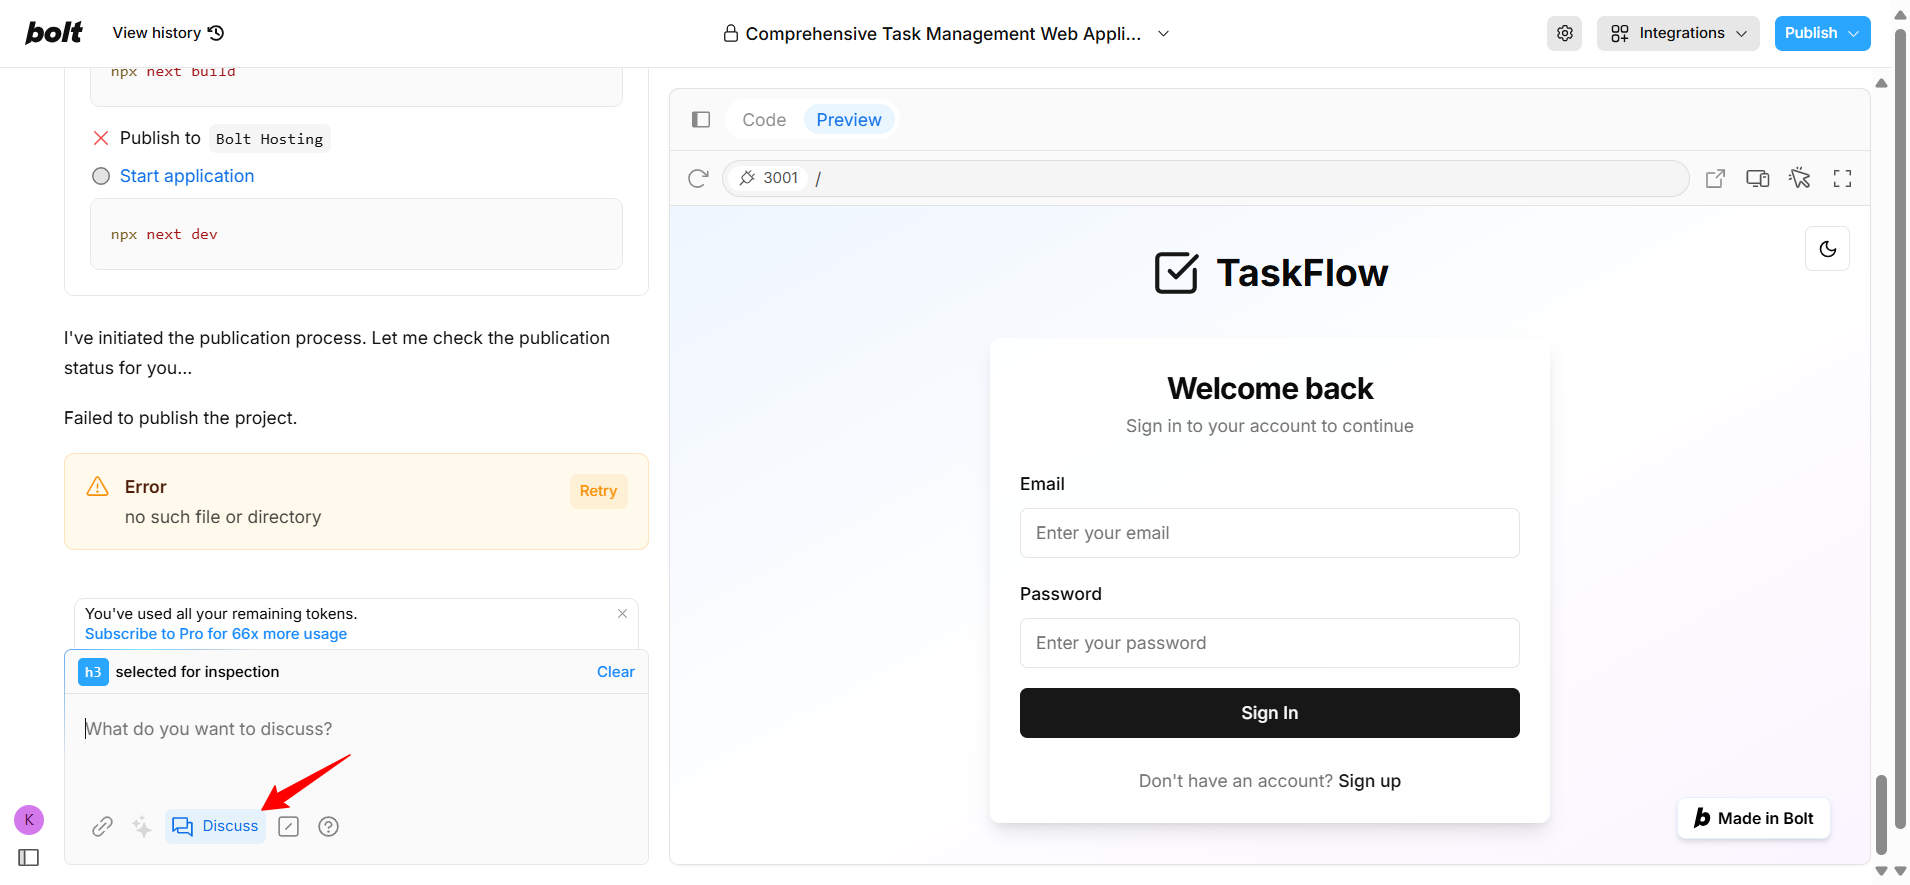Focus the Email input field
The height and width of the screenshot is (885, 1910).
(1269, 533)
